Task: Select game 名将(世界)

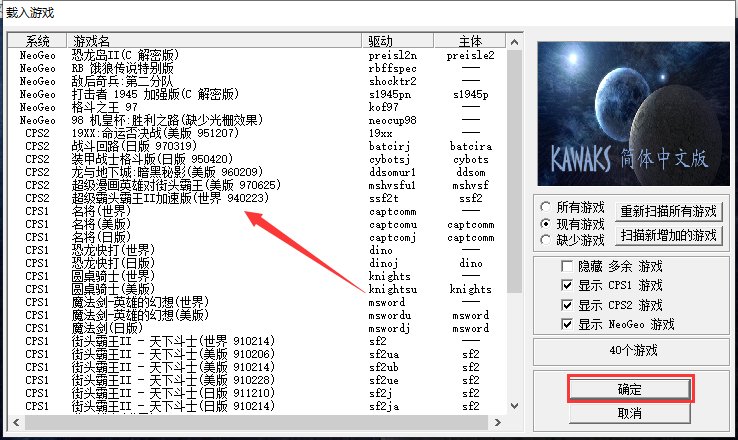Action: 101,211
